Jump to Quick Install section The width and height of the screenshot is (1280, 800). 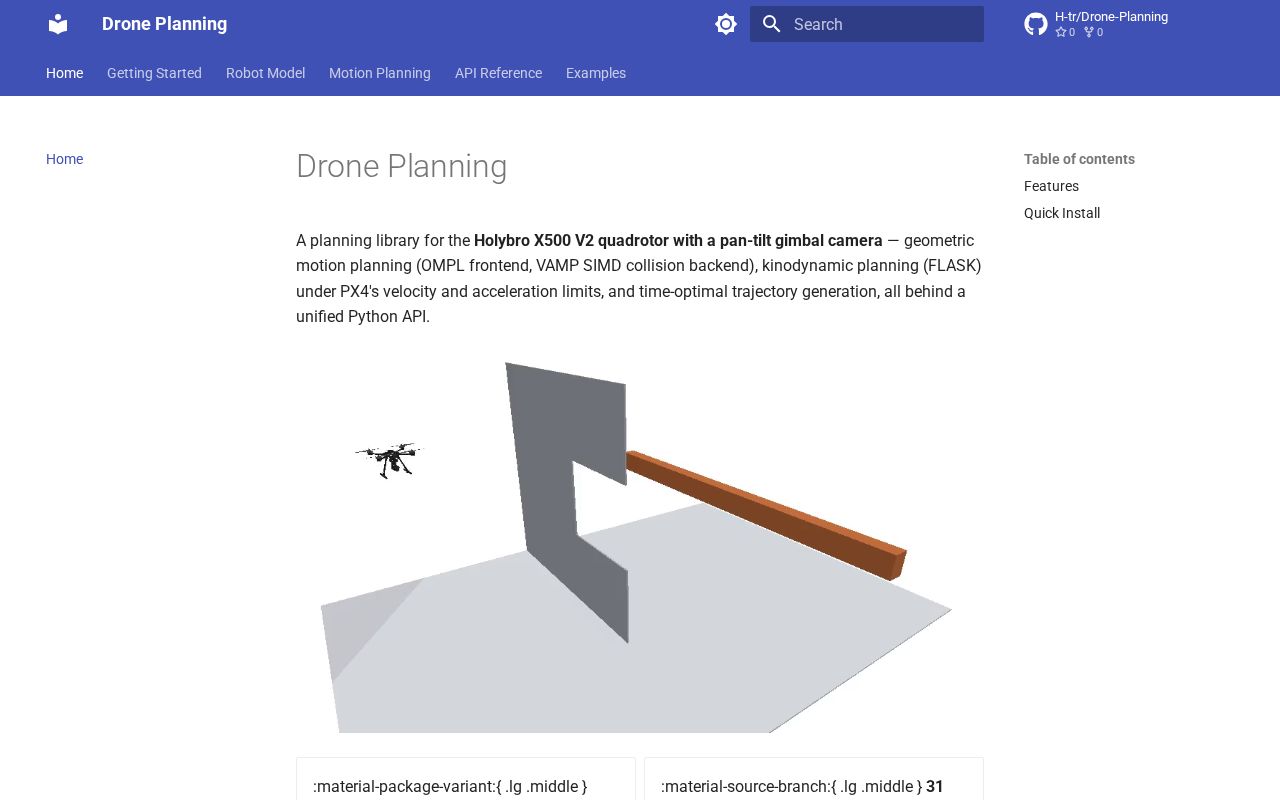pos(1062,213)
